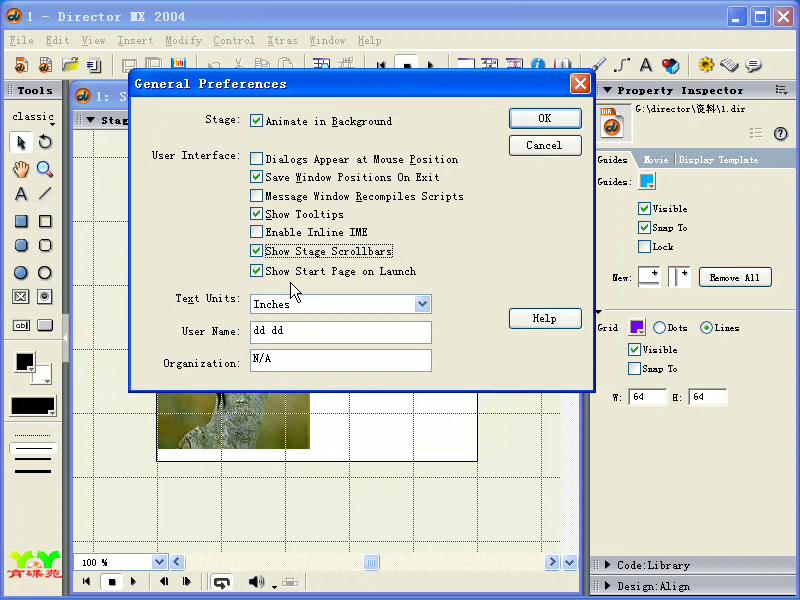Select the Hand tool
The height and width of the screenshot is (600, 800).
21,169
